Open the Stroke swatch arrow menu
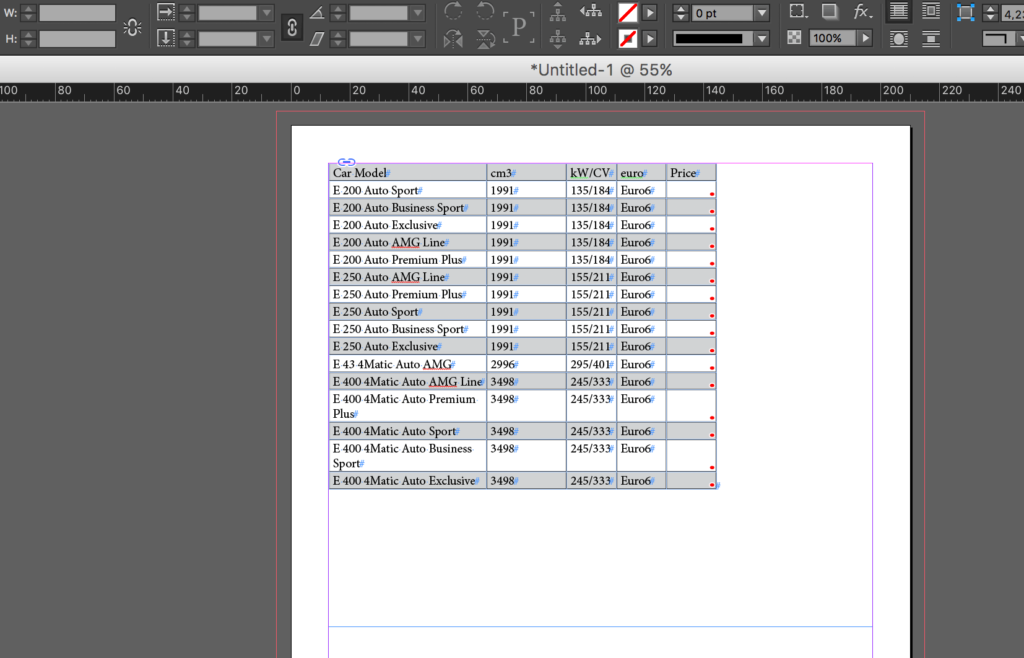 650,39
